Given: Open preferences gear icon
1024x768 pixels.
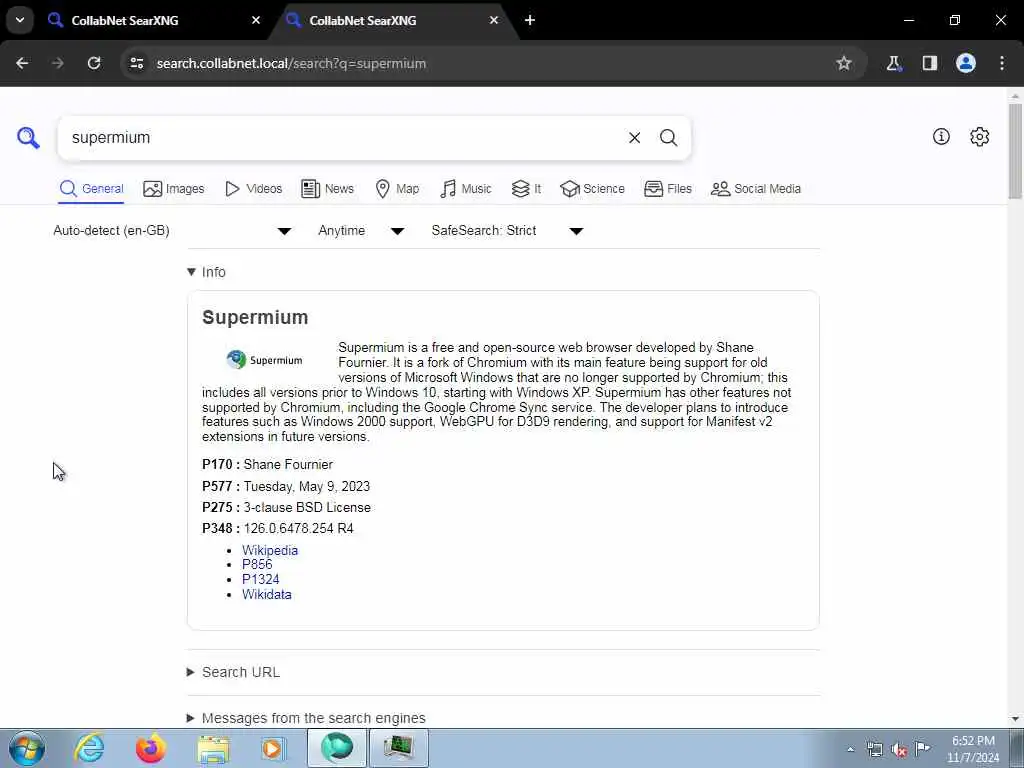Looking at the screenshot, I should pyautogui.click(x=980, y=136).
